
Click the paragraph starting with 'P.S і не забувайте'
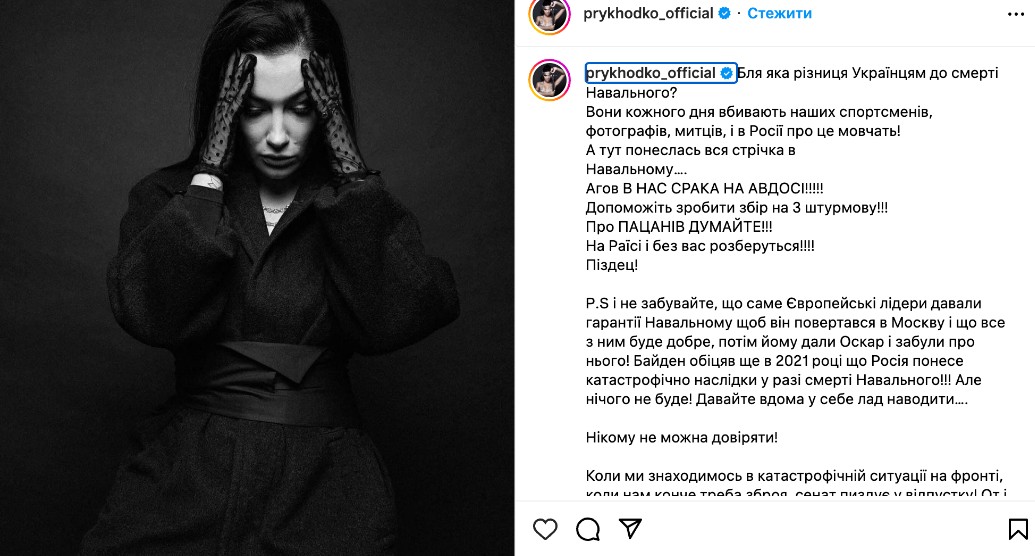[x=795, y=351]
